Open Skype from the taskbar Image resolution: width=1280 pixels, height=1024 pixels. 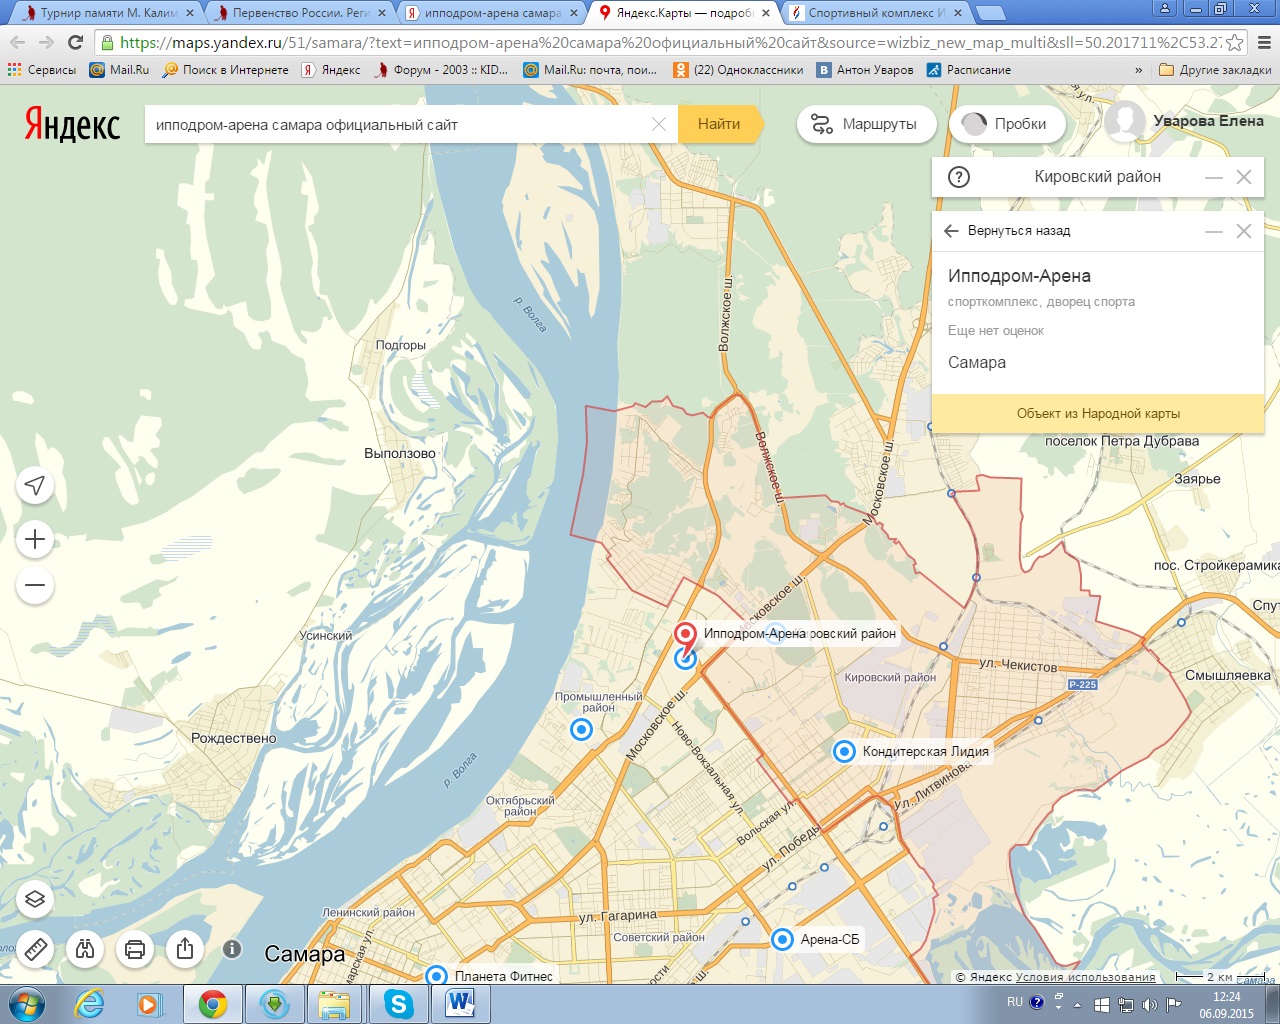click(399, 1003)
